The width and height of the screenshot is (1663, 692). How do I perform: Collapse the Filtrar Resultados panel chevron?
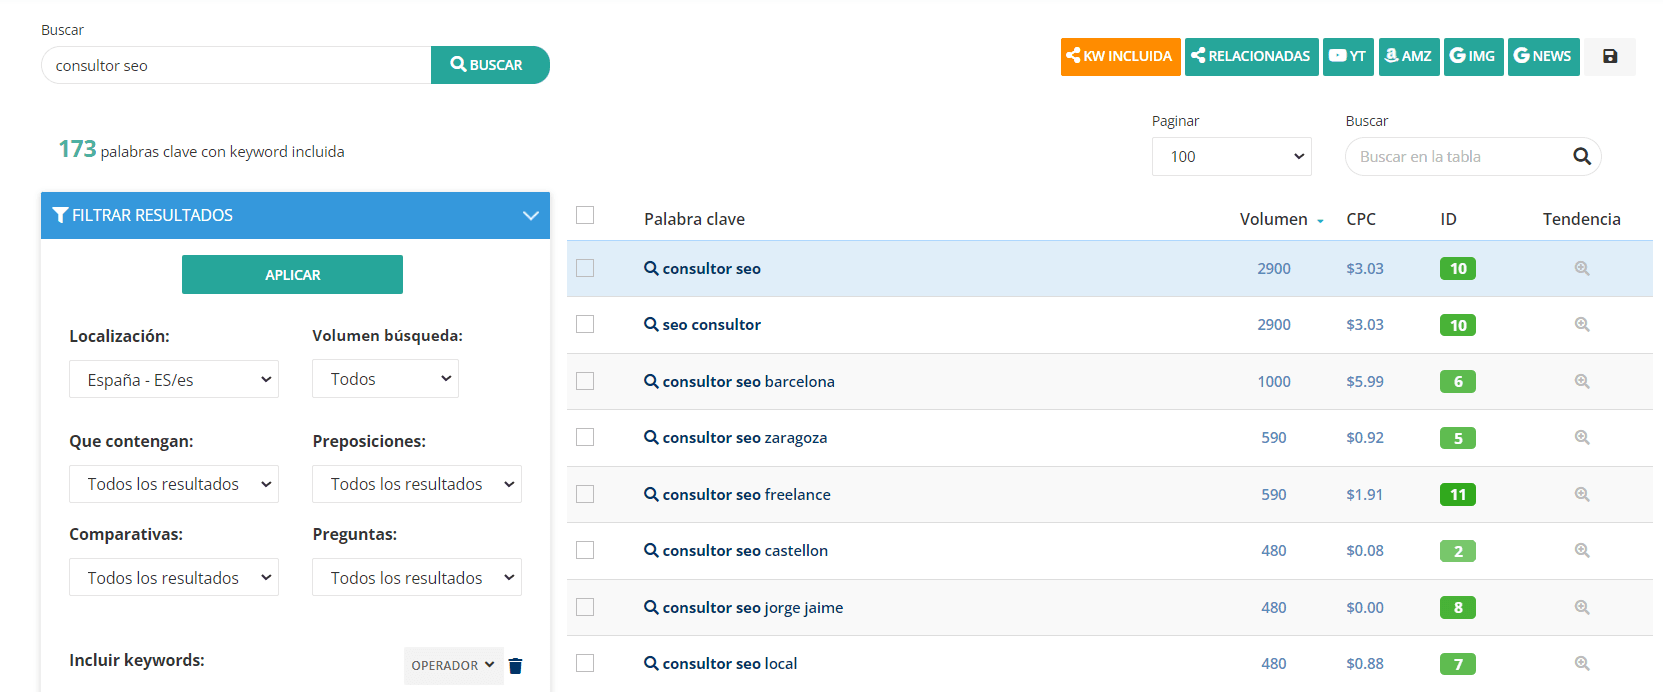[530, 215]
